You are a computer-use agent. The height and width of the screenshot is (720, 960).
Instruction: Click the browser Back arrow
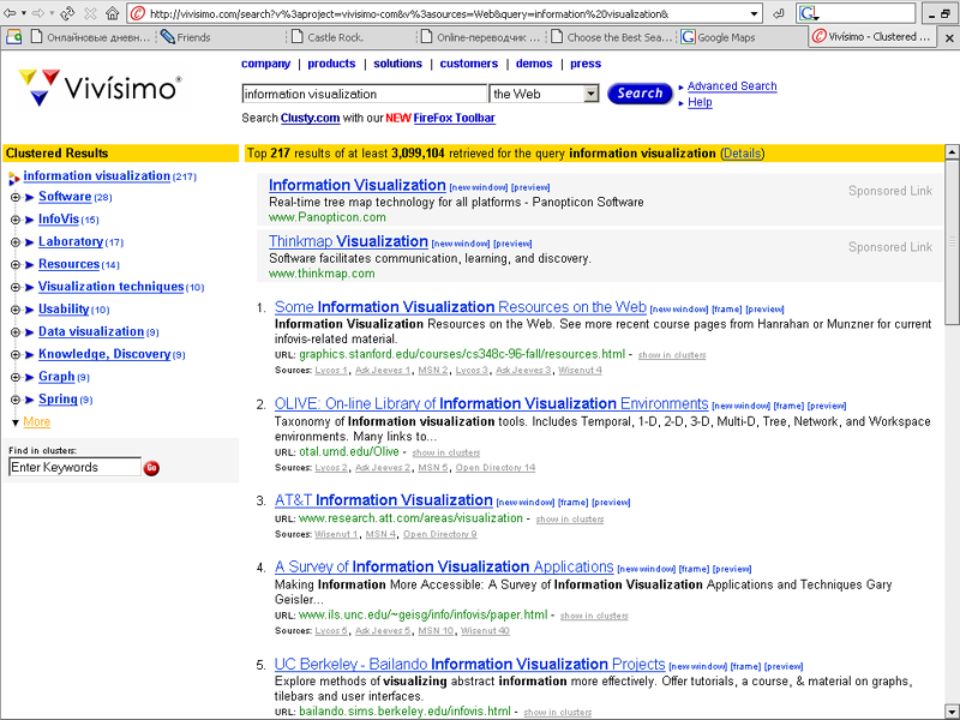tap(10, 13)
